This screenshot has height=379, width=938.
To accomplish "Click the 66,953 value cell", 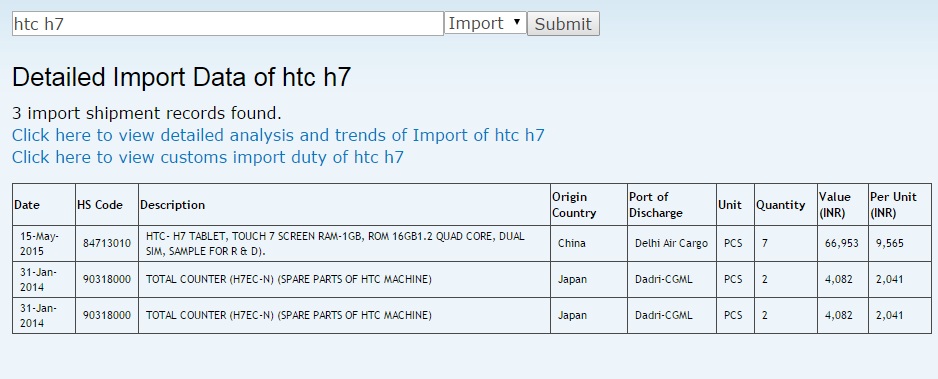I will click(x=843, y=243).
